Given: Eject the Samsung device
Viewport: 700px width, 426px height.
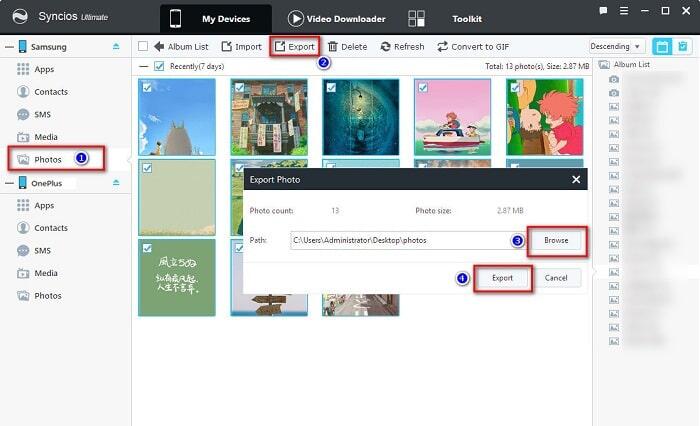Looking at the screenshot, I should 116,47.
